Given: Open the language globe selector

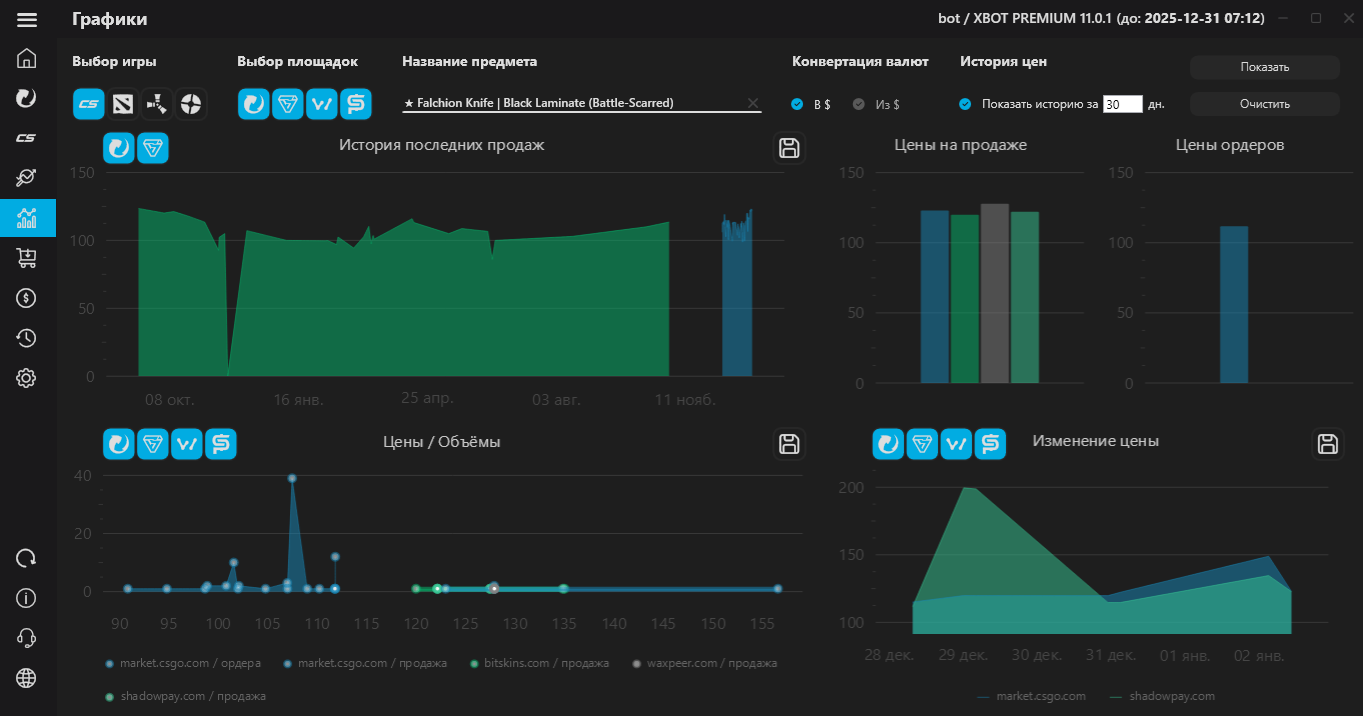Looking at the screenshot, I should pyautogui.click(x=27, y=678).
